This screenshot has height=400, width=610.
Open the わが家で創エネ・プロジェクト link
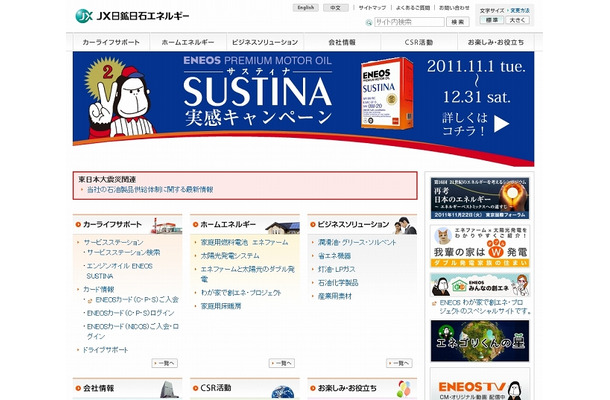[240, 293]
